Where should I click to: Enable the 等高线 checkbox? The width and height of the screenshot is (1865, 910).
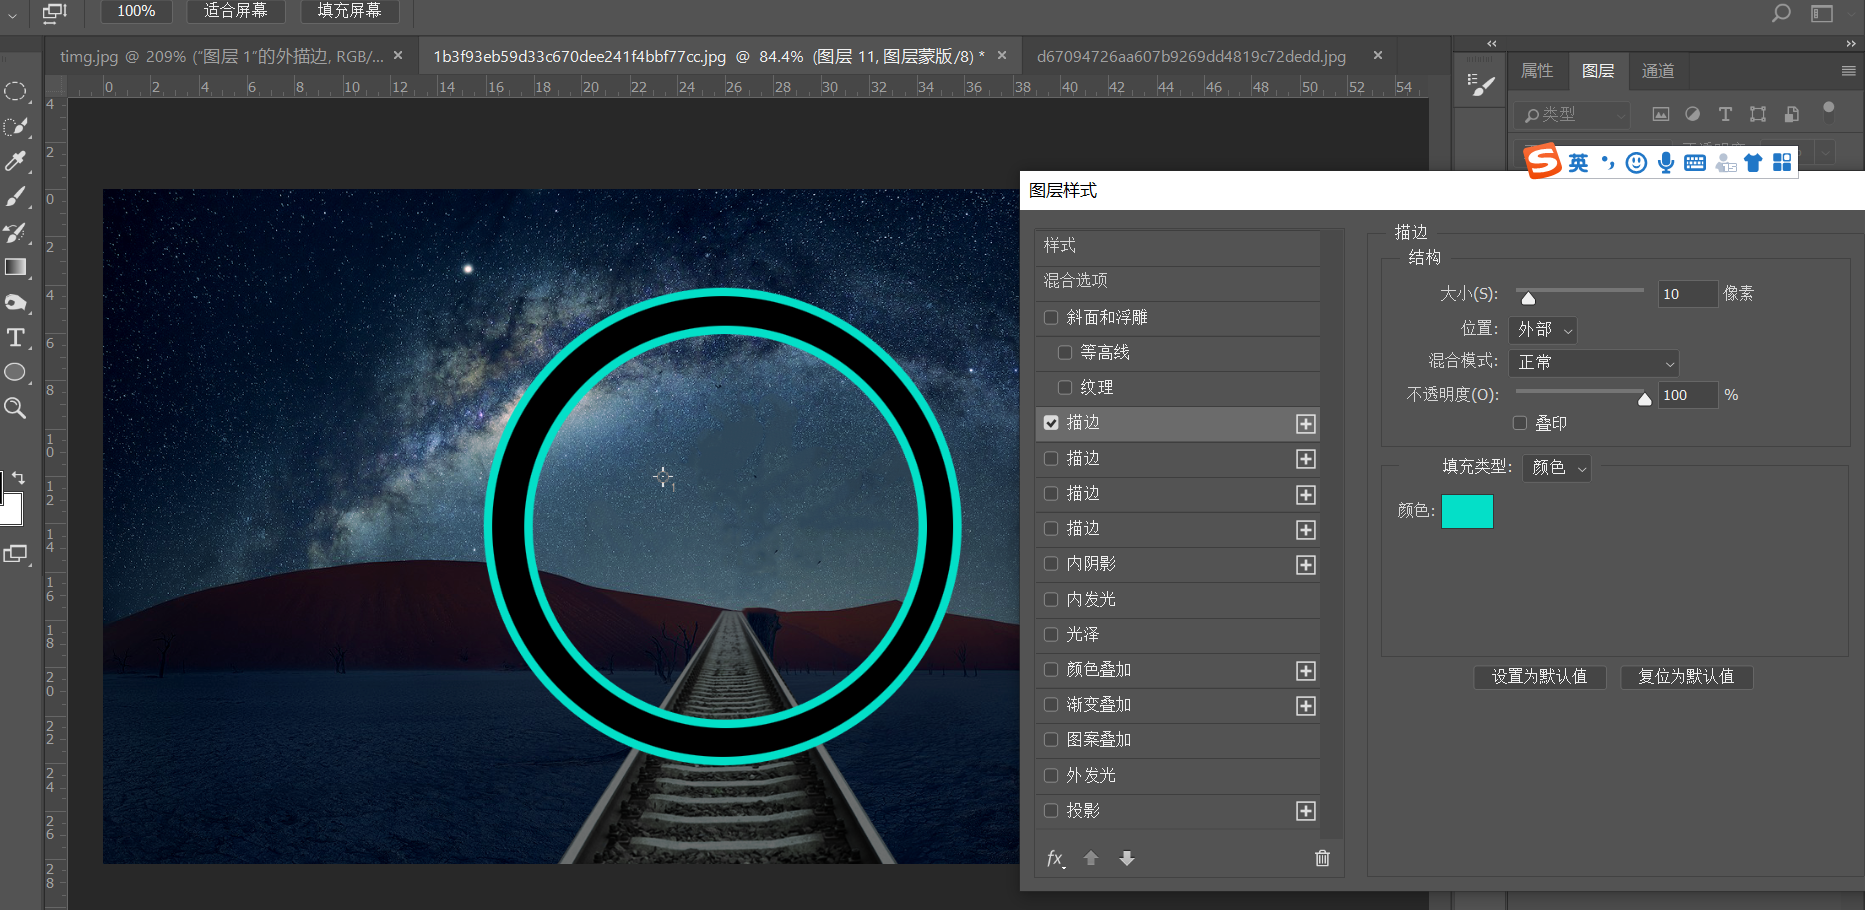1065,352
